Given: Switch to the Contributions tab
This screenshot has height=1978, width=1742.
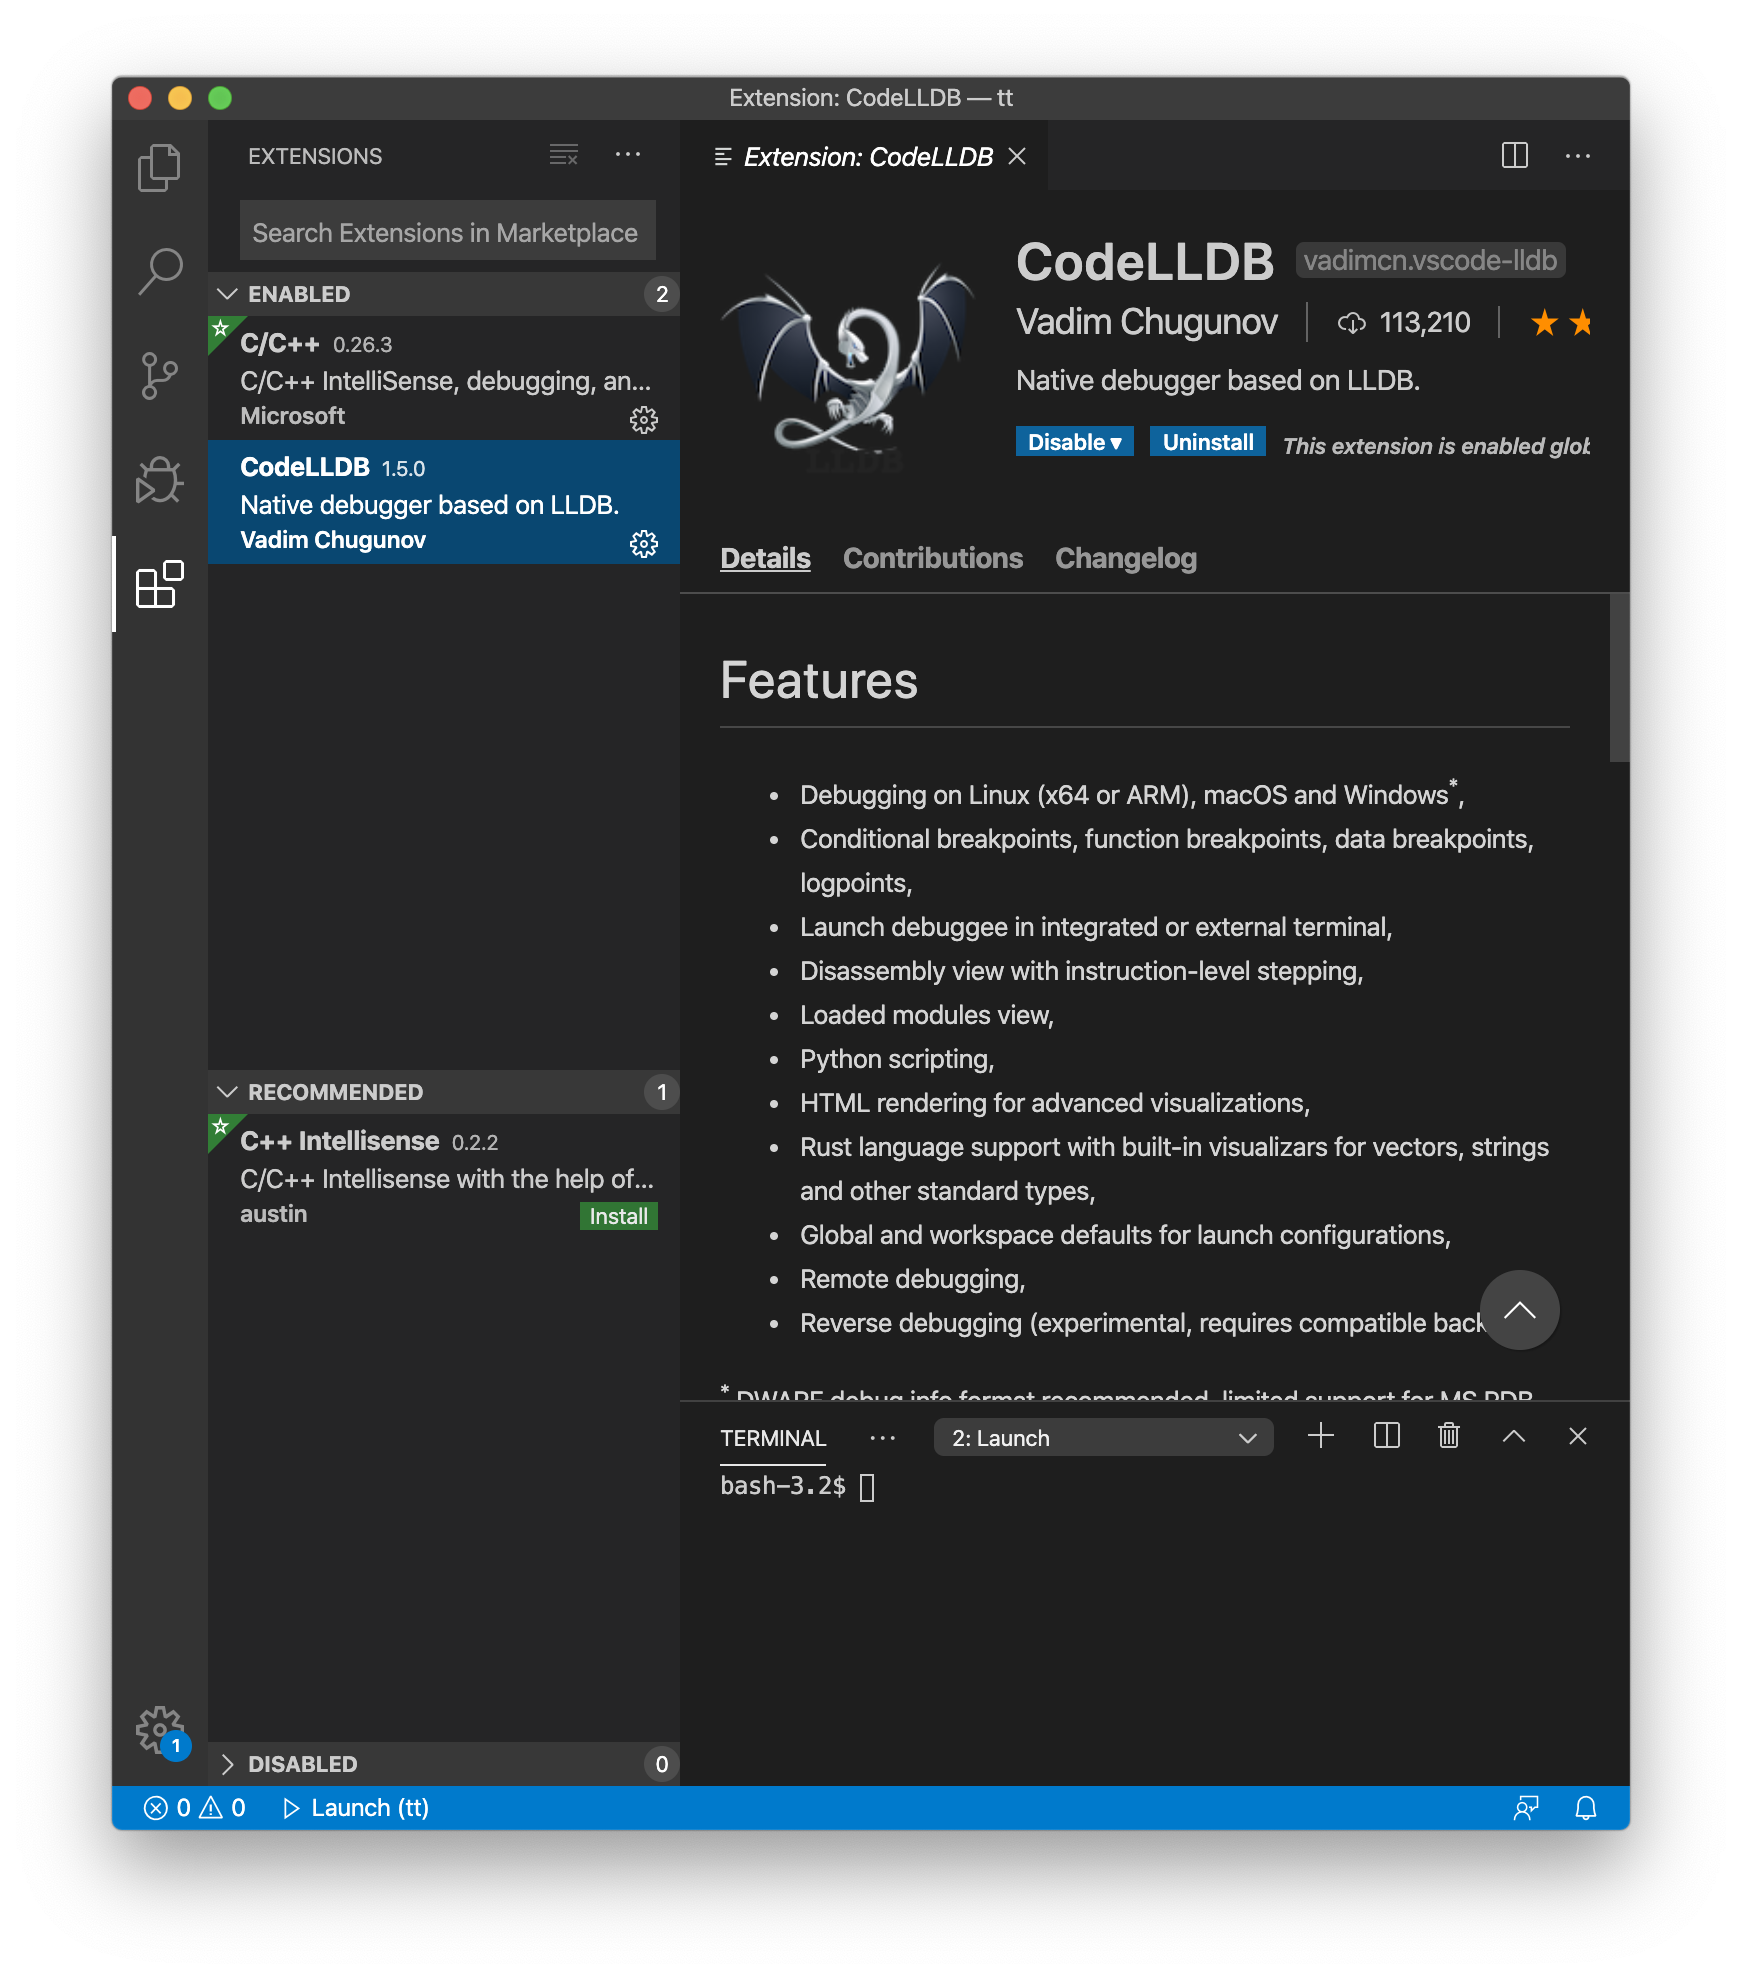Looking at the screenshot, I should pyautogui.click(x=932, y=558).
